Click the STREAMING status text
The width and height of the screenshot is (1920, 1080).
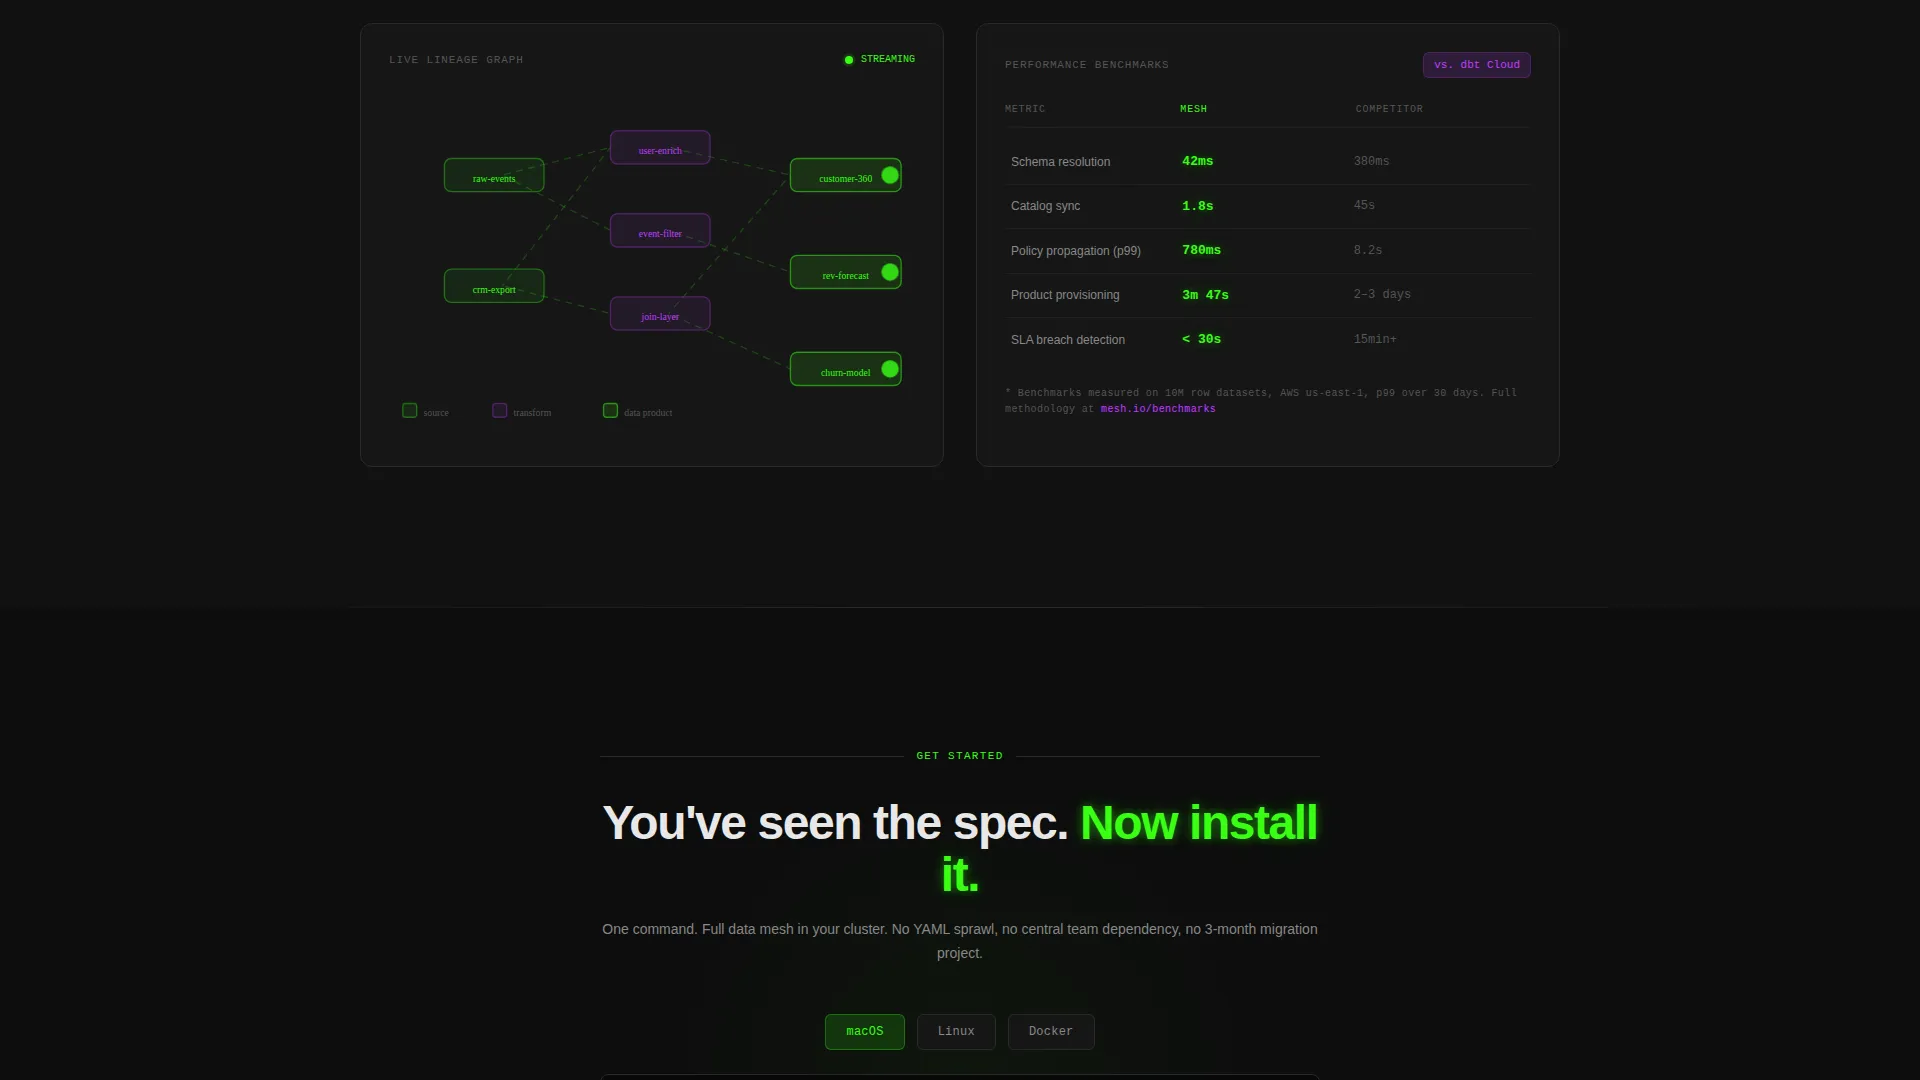tap(887, 59)
